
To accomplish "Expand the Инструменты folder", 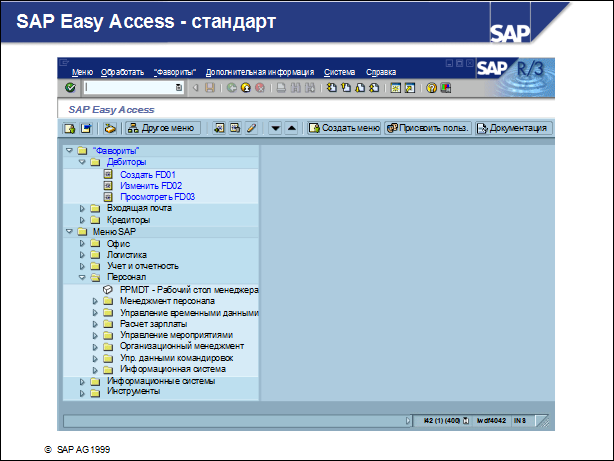I will [82, 392].
